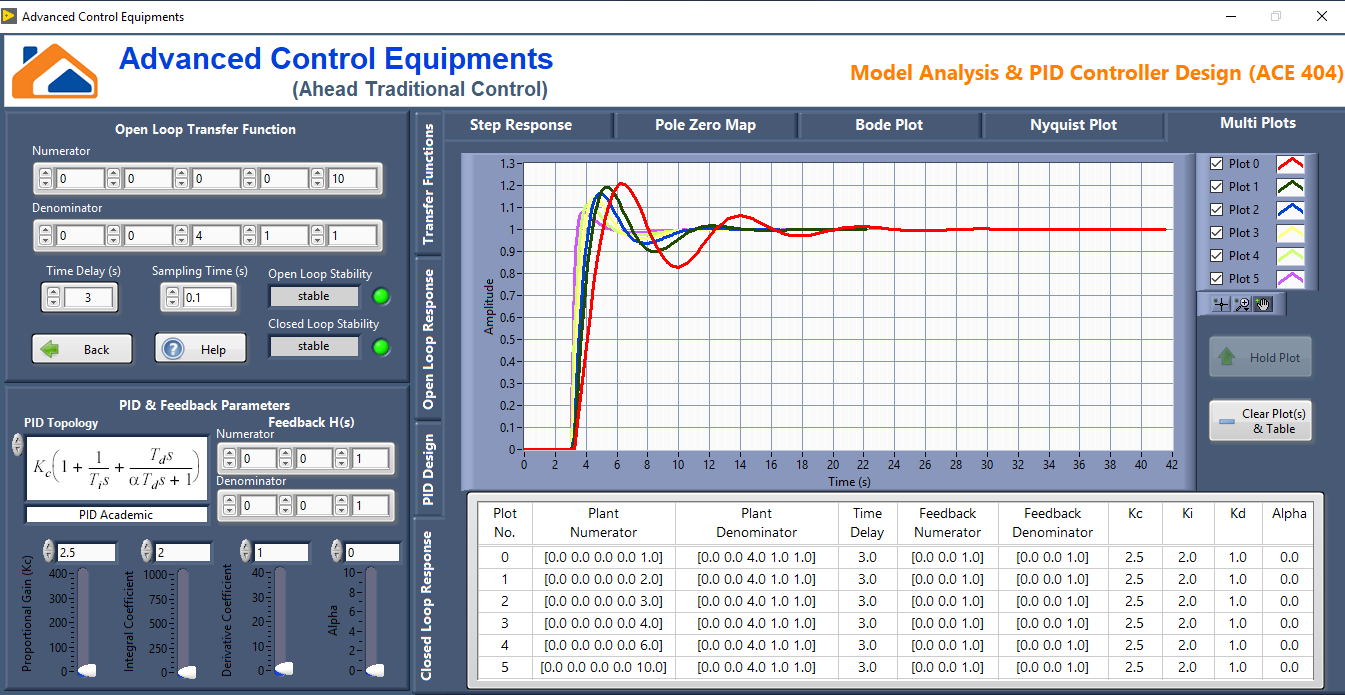This screenshot has width=1345, height=695.
Task: Click Clear Plot(s) & Table button
Action: (1260, 421)
